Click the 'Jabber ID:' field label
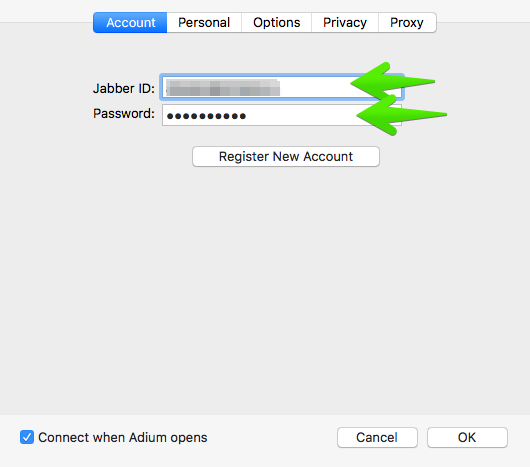Viewport: 530px width, 467px height. pyautogui.click(x=124, y=88)
